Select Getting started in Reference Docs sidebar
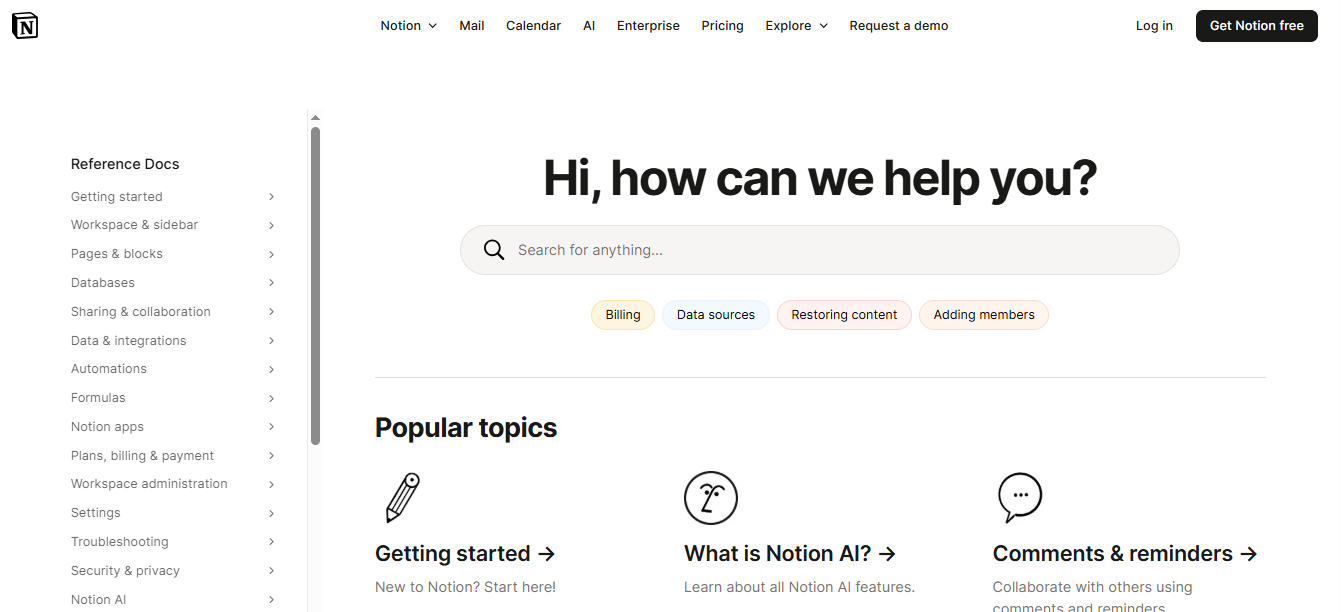Viewport: 1341px width, 612px height. 117,197
